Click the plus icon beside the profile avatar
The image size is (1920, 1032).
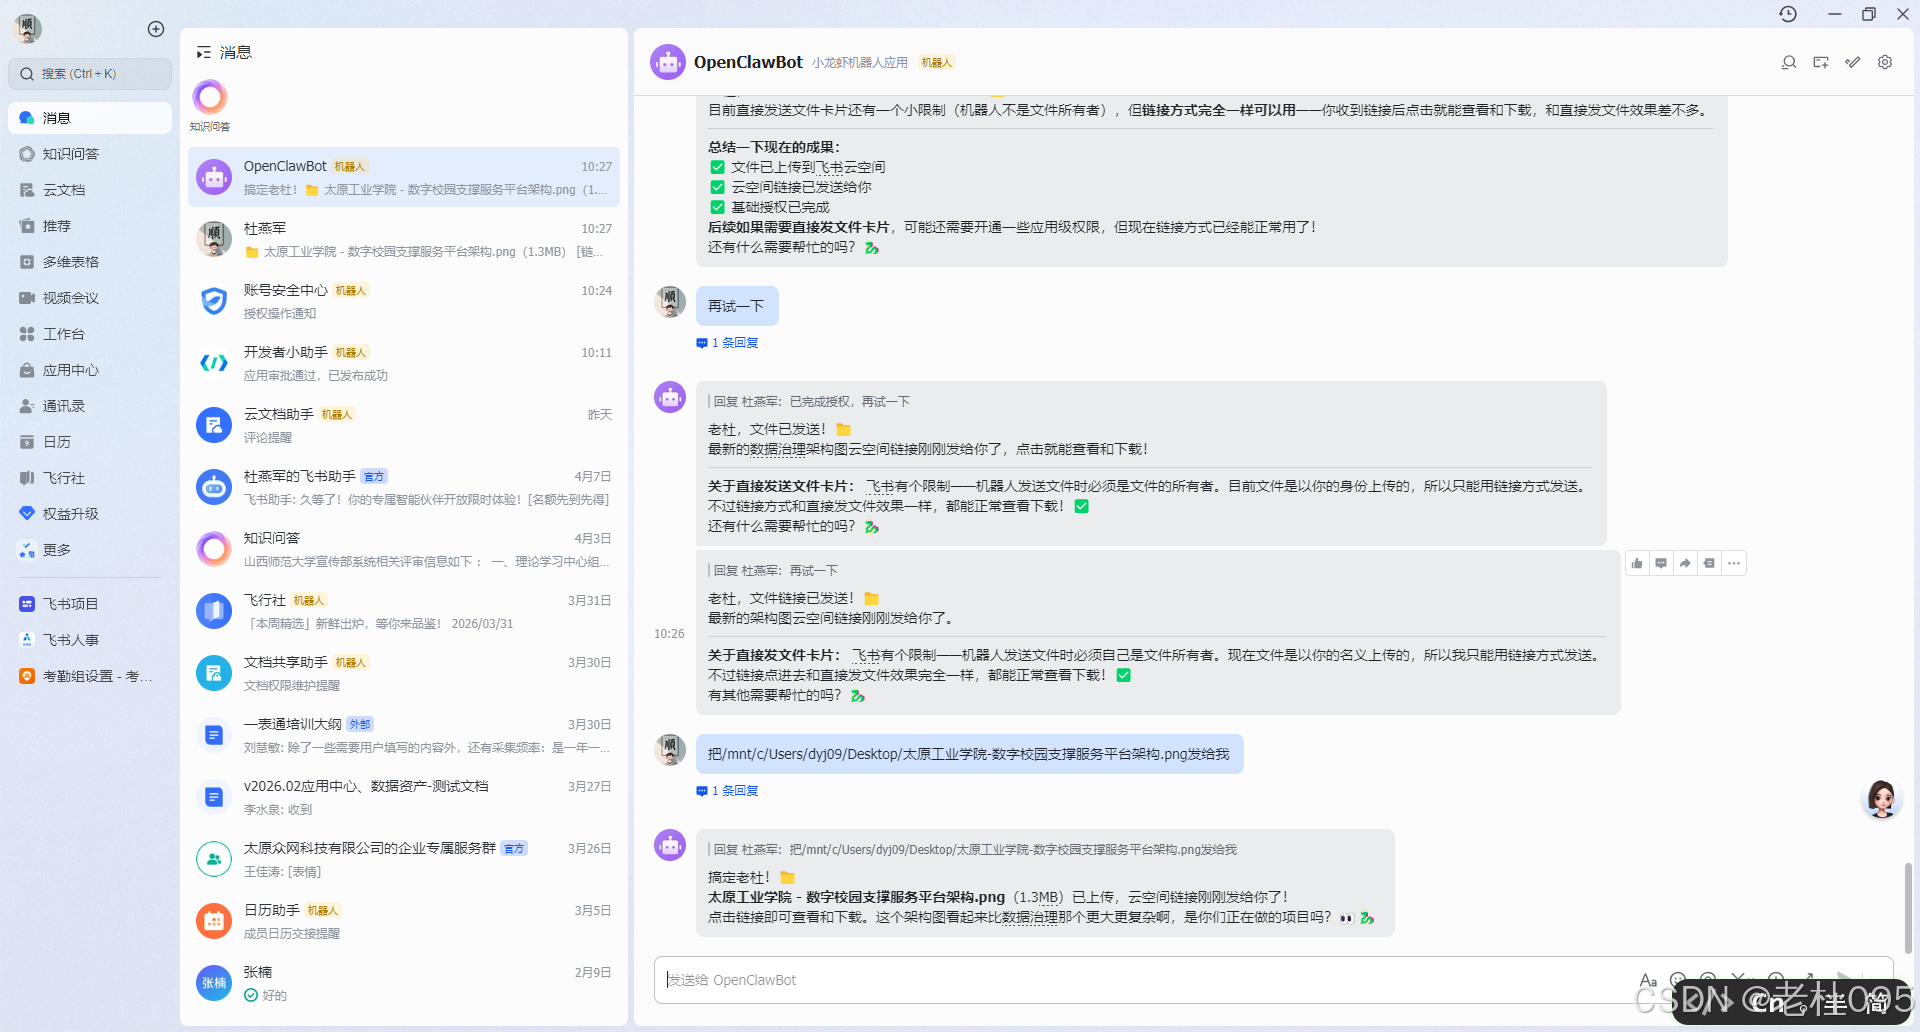156,29
